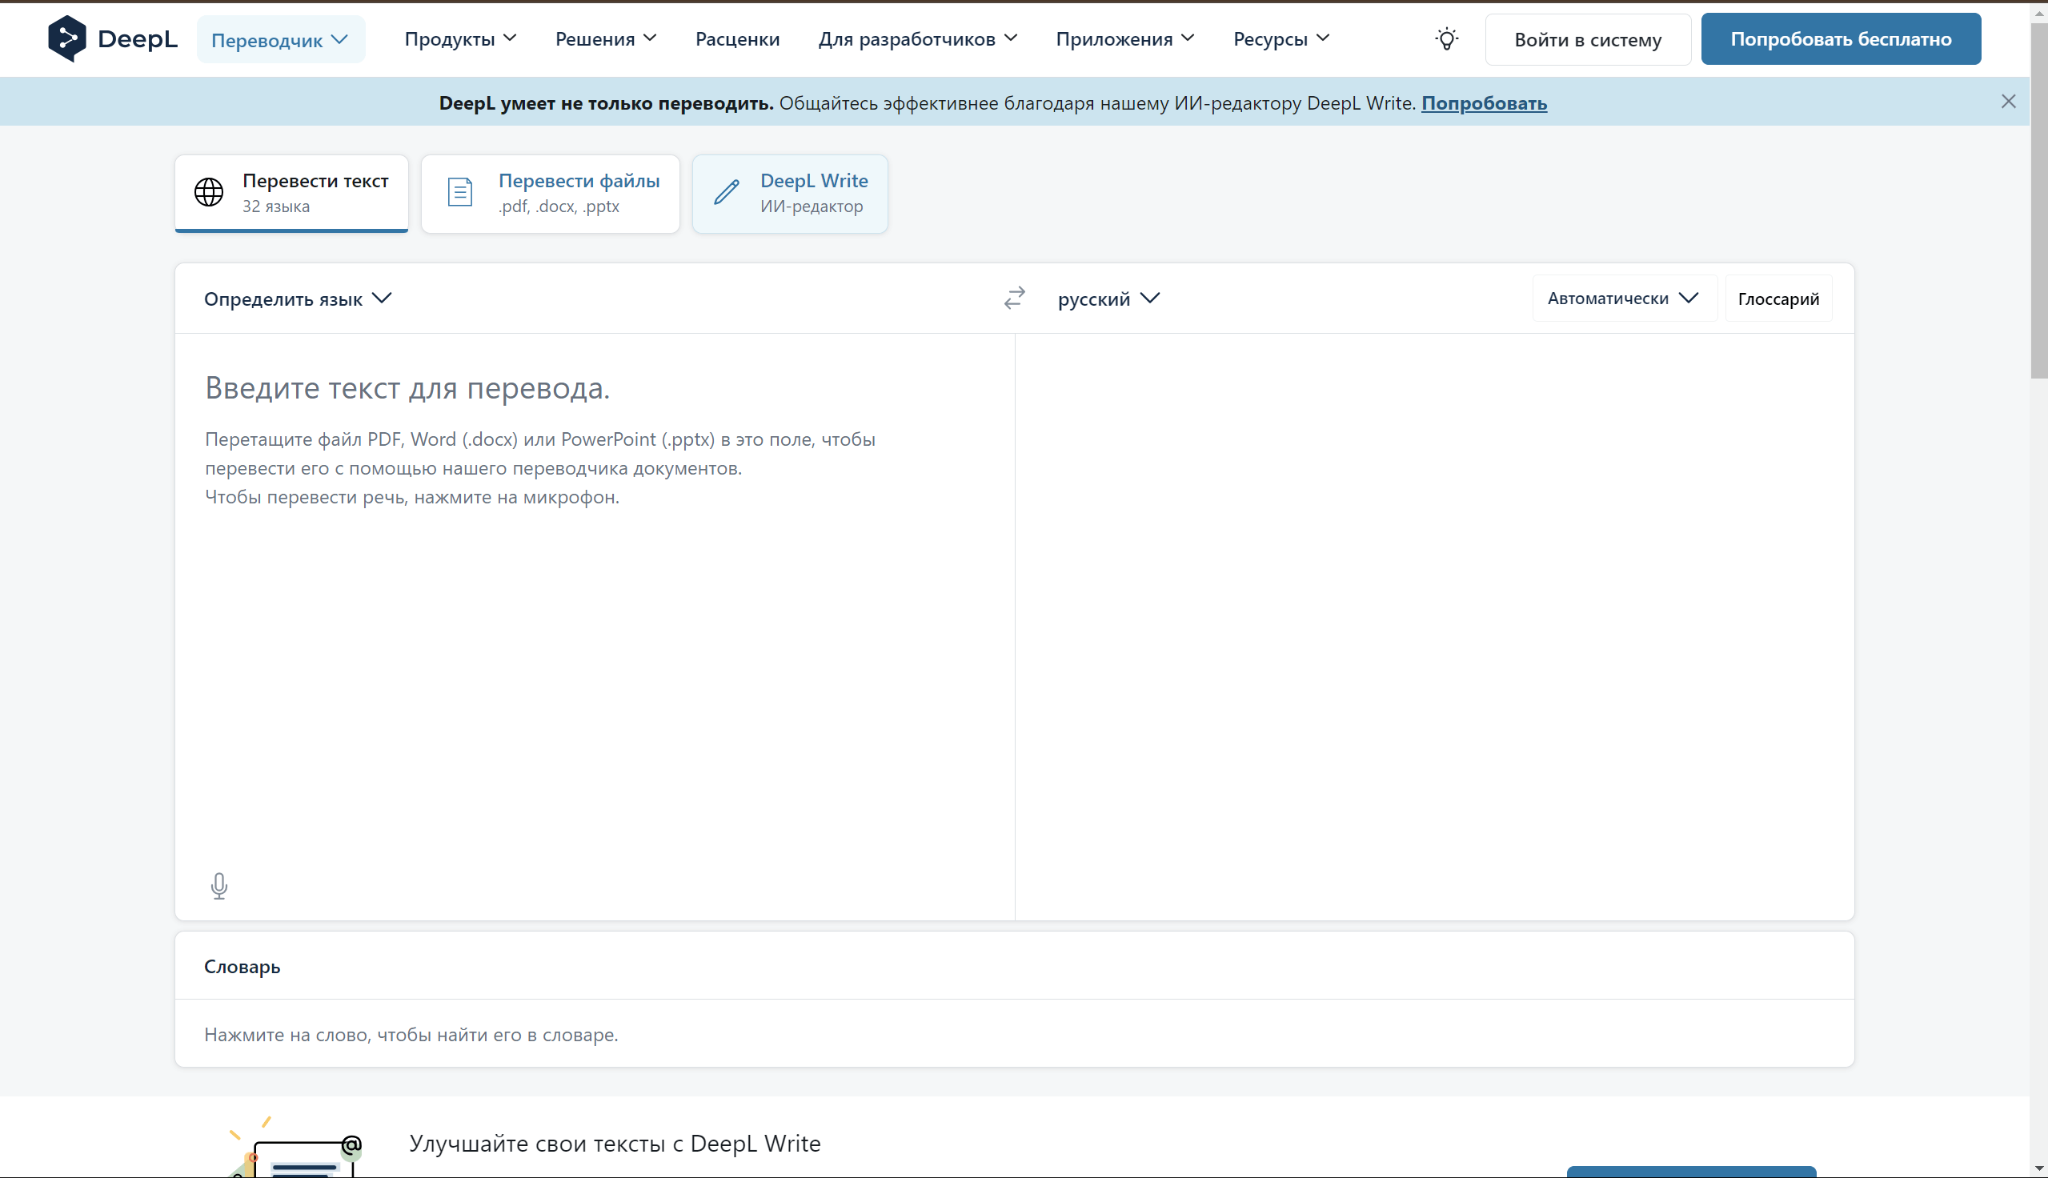Expand the «Автоматически» formality dropdown
Viewport: 2048px width, 1178px height.
pyautogui.click(x=1622, y=298)
